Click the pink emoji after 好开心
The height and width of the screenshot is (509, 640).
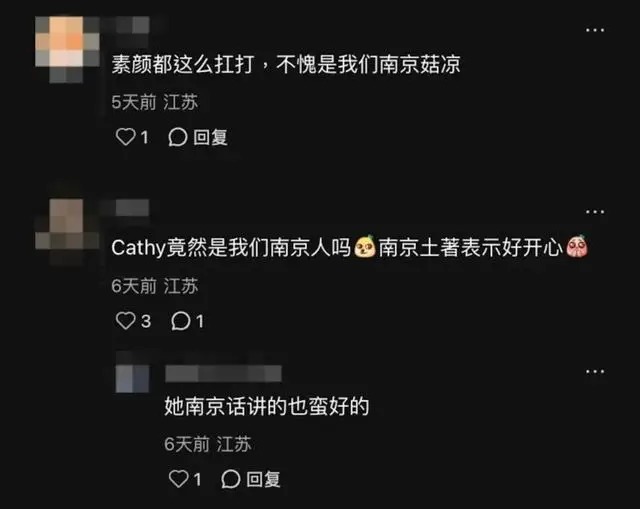click(576, 247)
